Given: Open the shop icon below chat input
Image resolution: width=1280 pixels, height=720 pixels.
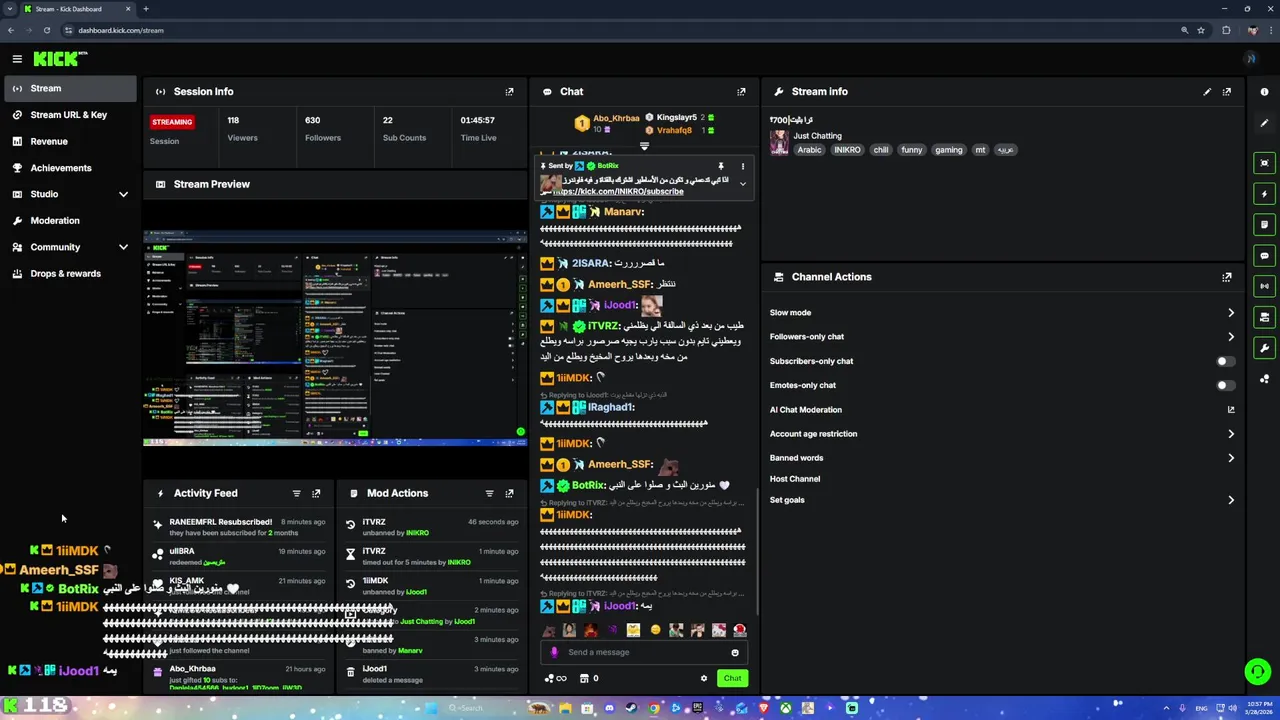Looking at the screenshot, I should pyautogui.click(x=584, y=678).
